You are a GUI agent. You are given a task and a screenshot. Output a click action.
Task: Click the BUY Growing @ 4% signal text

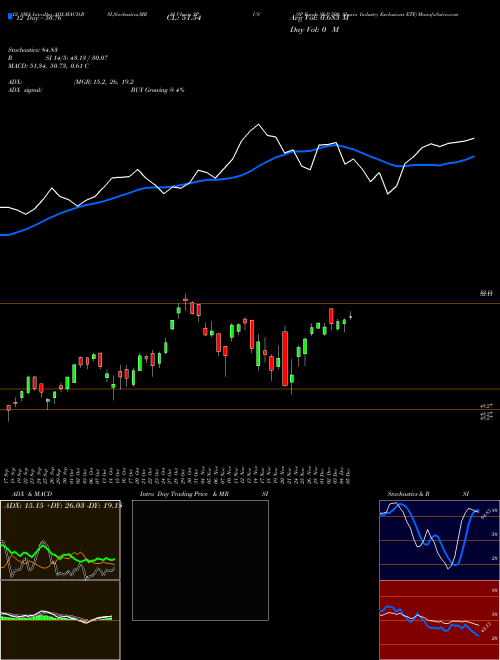157,90
